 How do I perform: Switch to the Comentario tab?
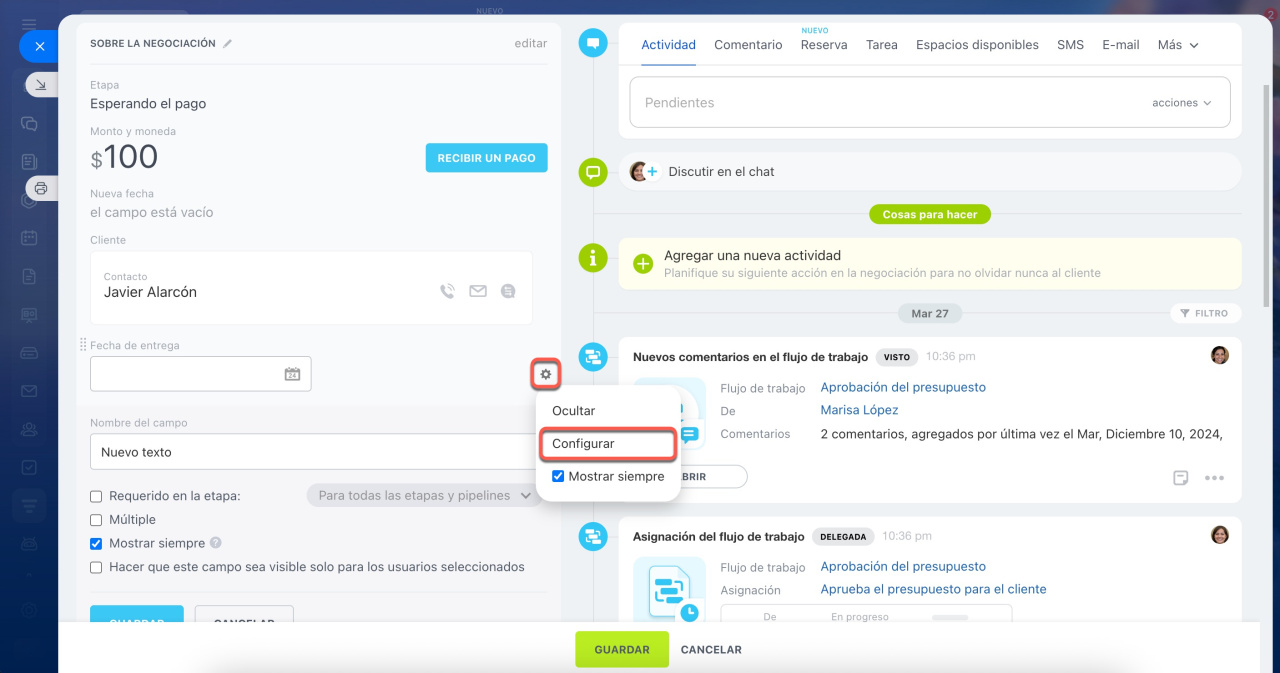click(x=748, y=45)
